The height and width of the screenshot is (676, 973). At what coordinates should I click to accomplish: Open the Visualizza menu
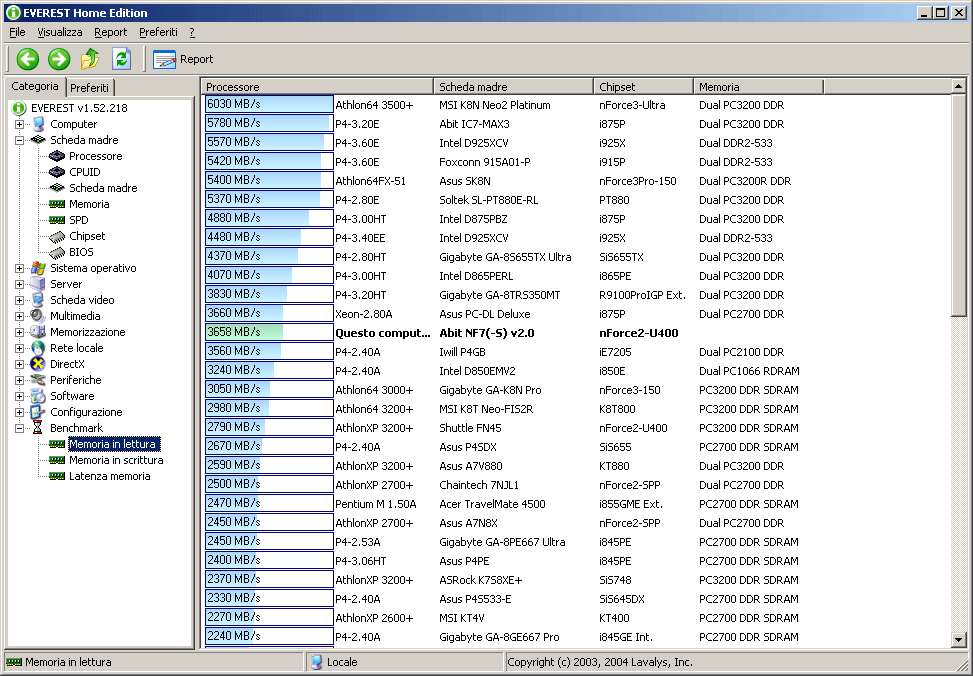coord(60,32)
